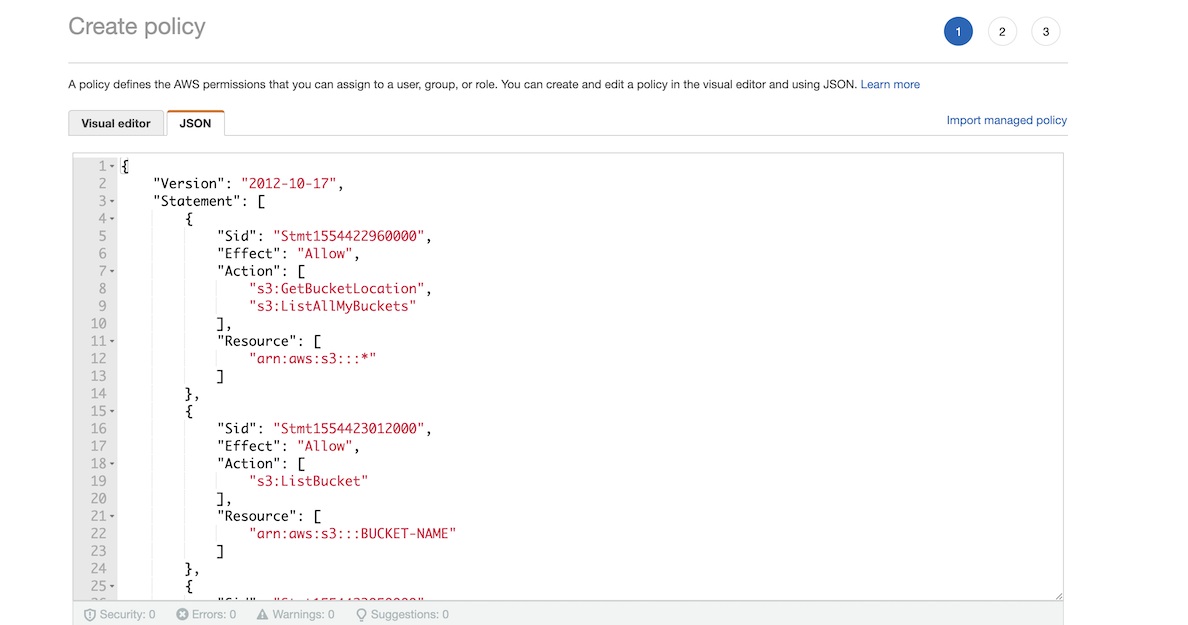This screenshot has height=625, width=1188.
Task: Switch to the Visual editor tab
Action: [115, 123]
